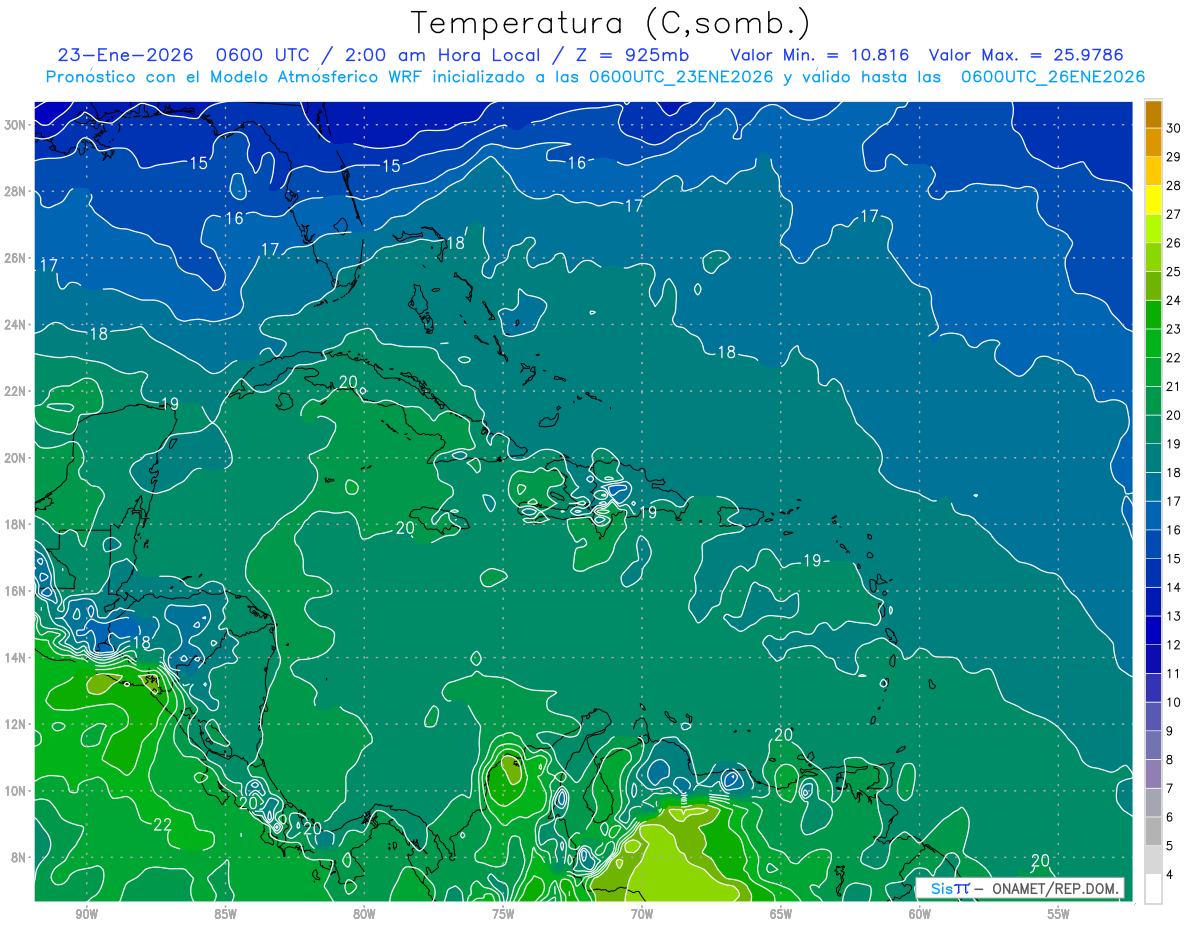1200x927 pixels.
Task: Click the '85W' longitude axis label
Action: [x=225, y=914]
